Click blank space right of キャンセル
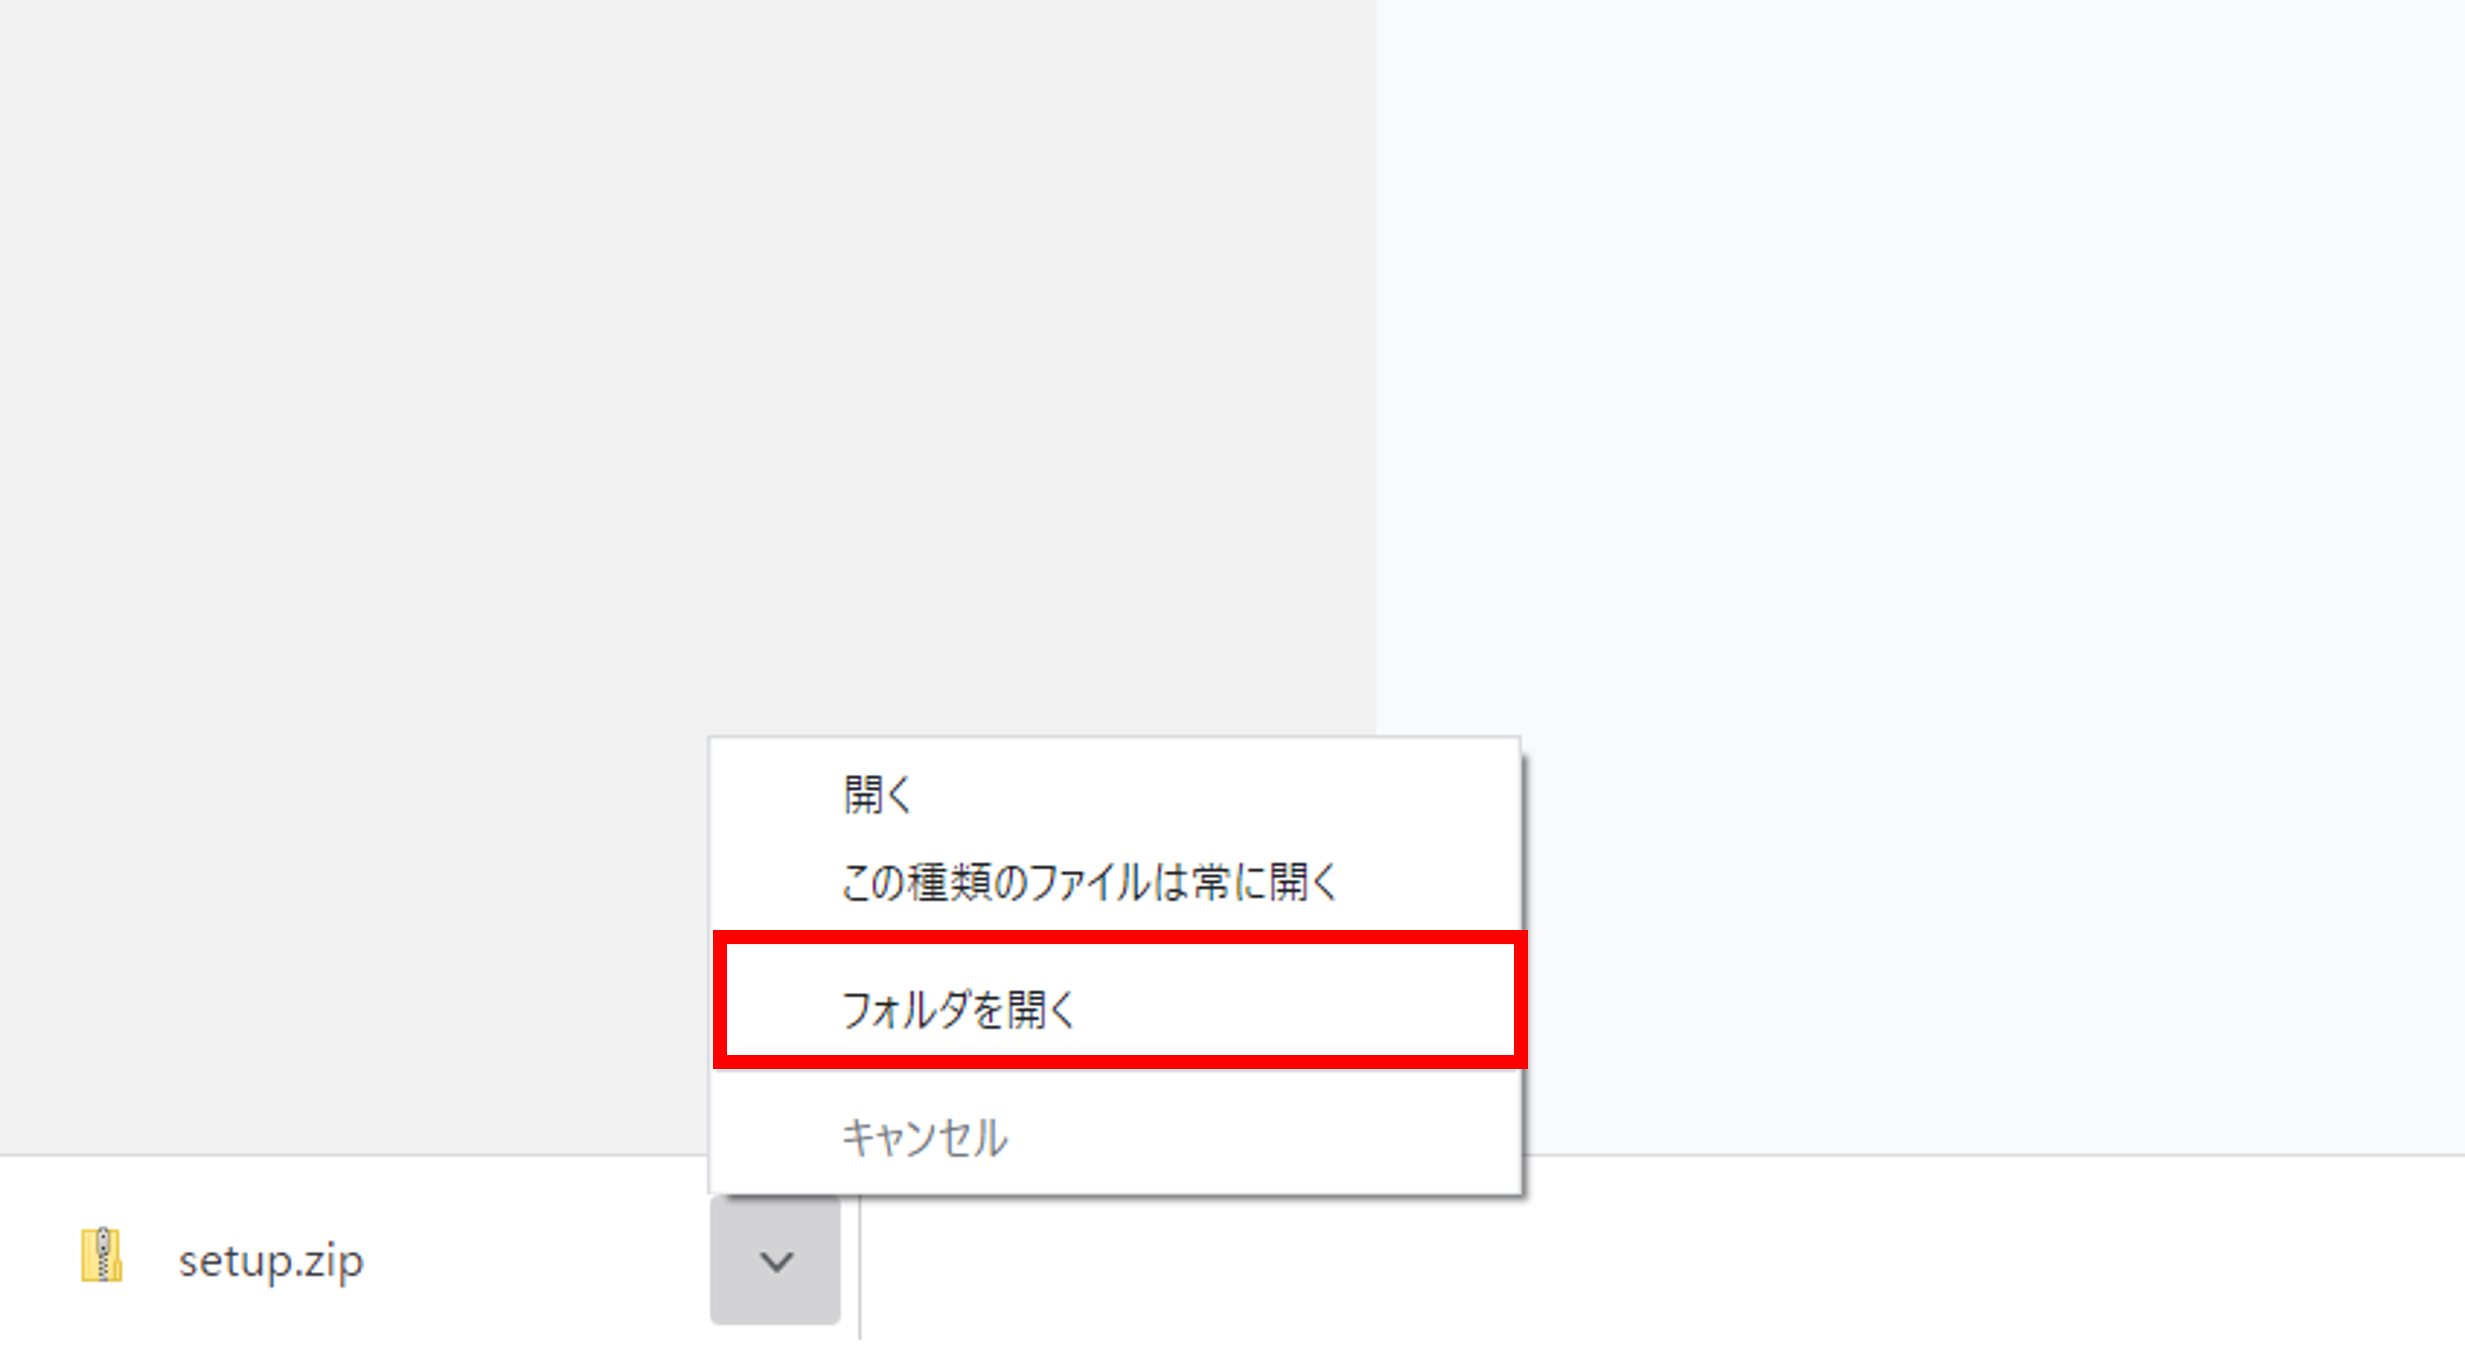This screenshot has height=1345, width=2465. [x=1260, y=1137]
